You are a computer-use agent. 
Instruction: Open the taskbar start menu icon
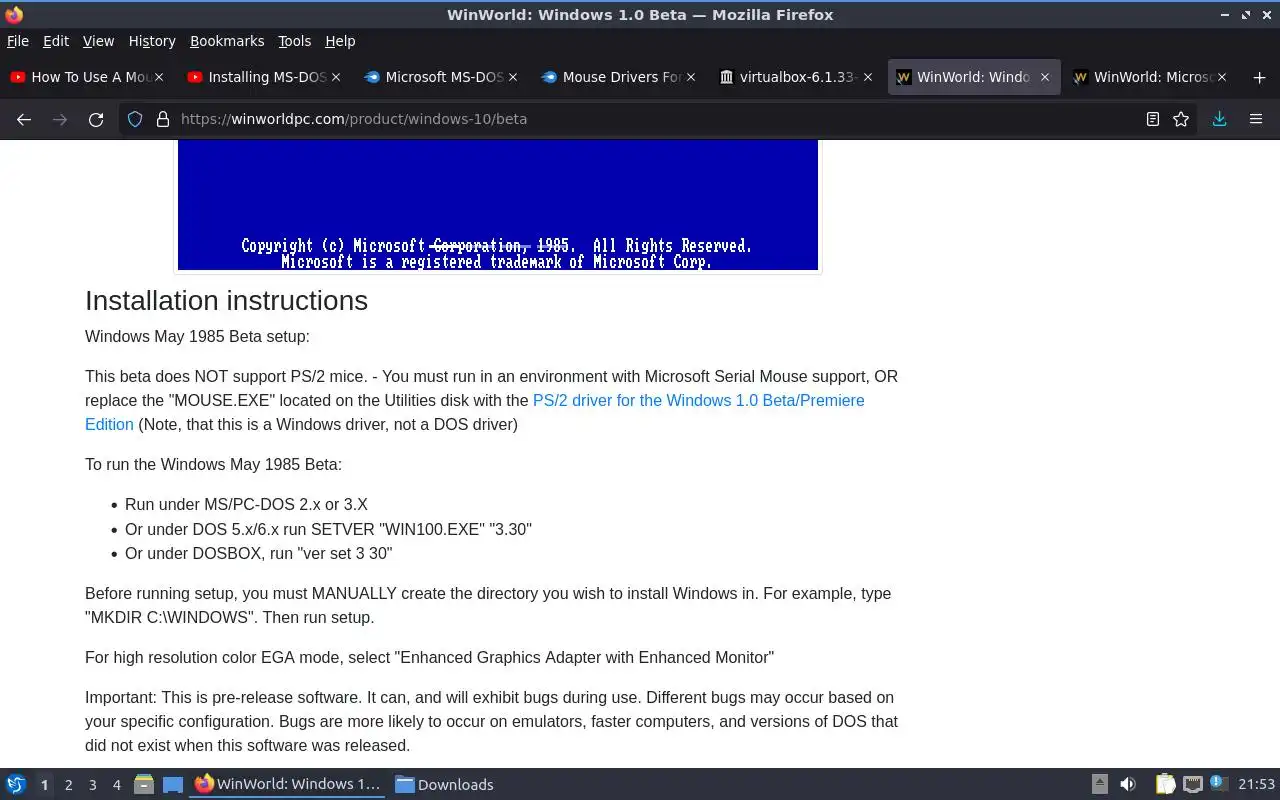pos(16,784)
